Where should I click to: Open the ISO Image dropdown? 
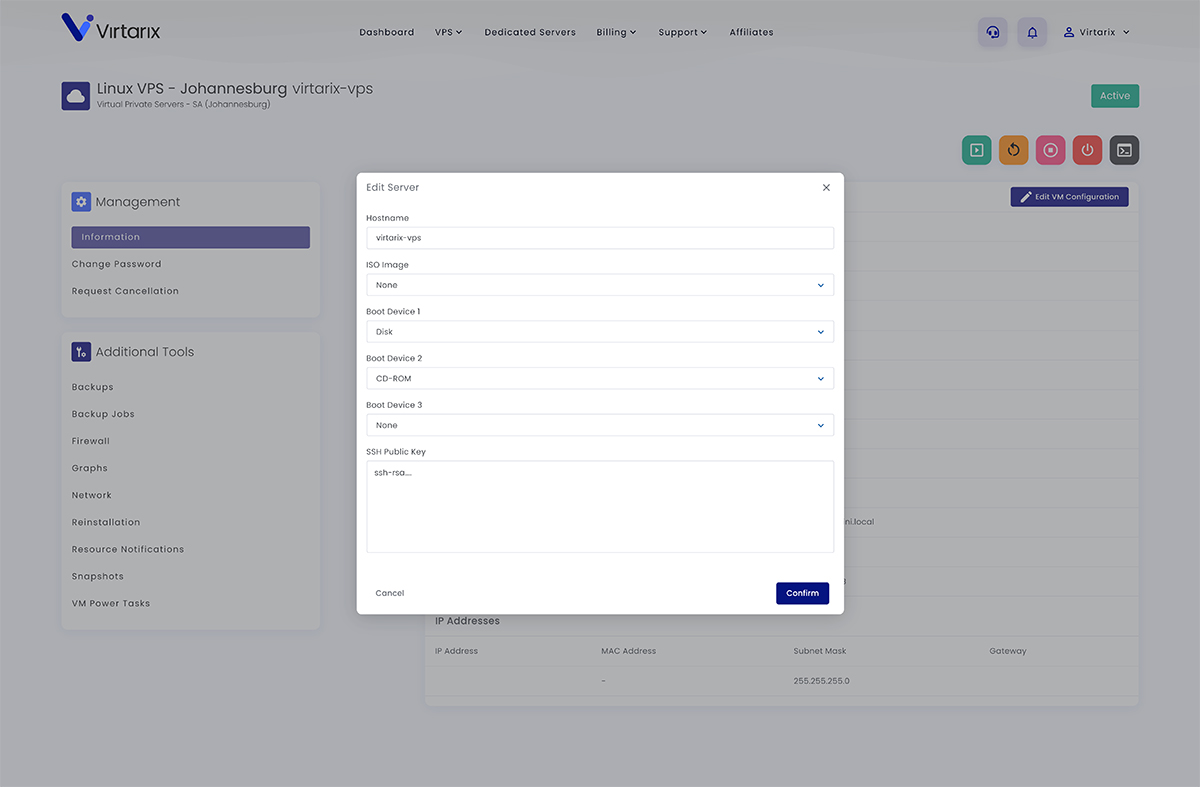[x=600, y=284]
